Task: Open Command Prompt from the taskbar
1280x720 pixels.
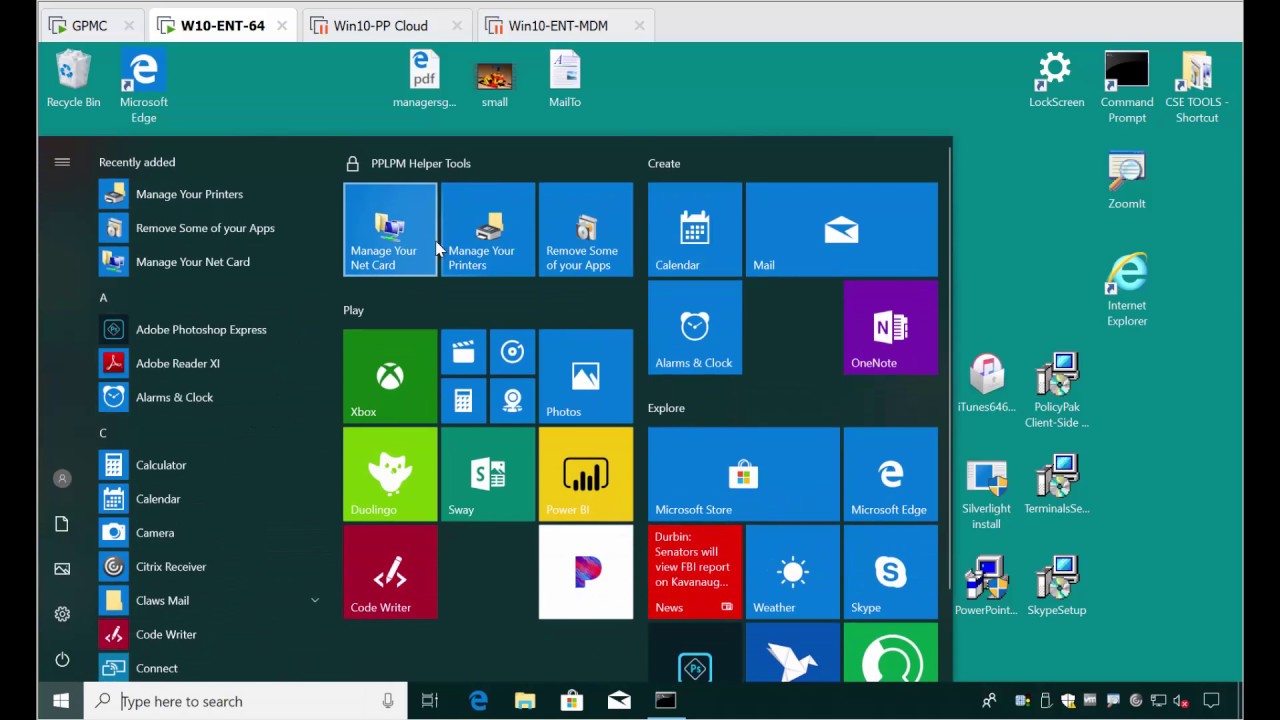Action: [x=666, y=701]
